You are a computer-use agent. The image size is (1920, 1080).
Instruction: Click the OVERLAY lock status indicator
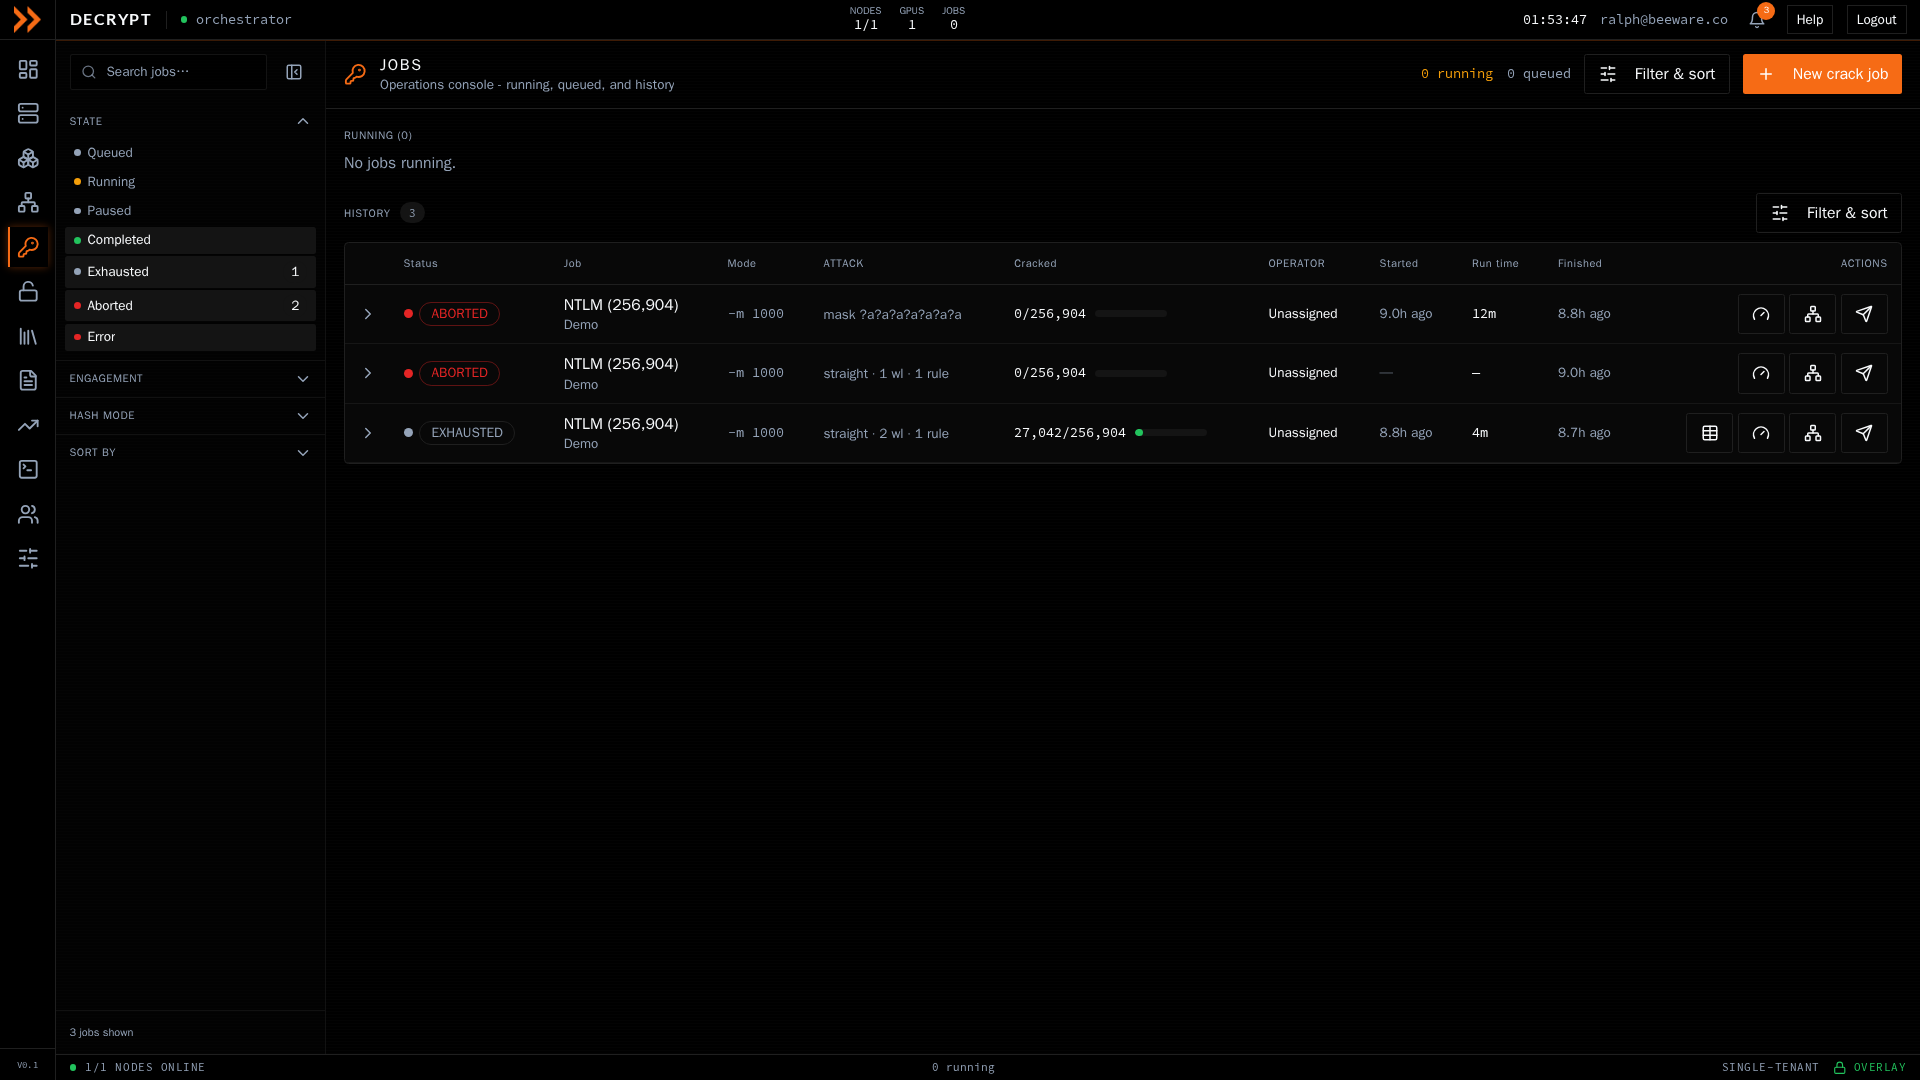pos(1869,1068)
